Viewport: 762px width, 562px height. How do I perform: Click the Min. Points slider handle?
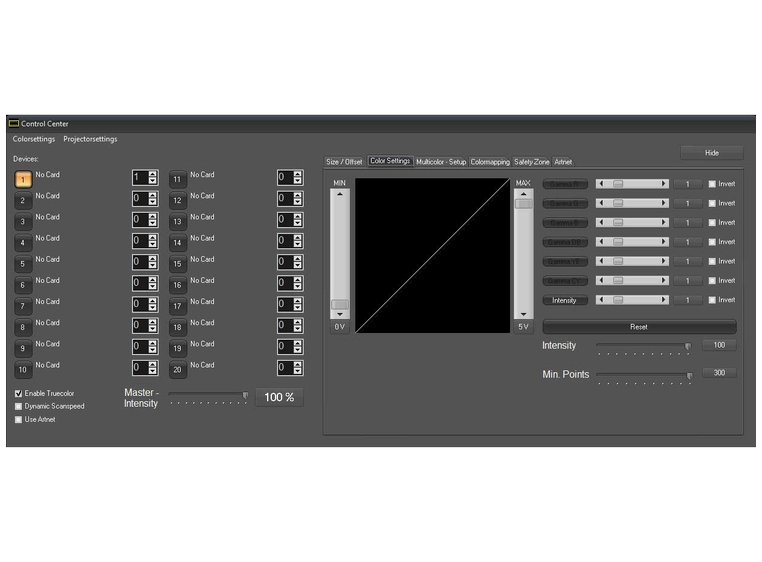[x=689, y=376]
